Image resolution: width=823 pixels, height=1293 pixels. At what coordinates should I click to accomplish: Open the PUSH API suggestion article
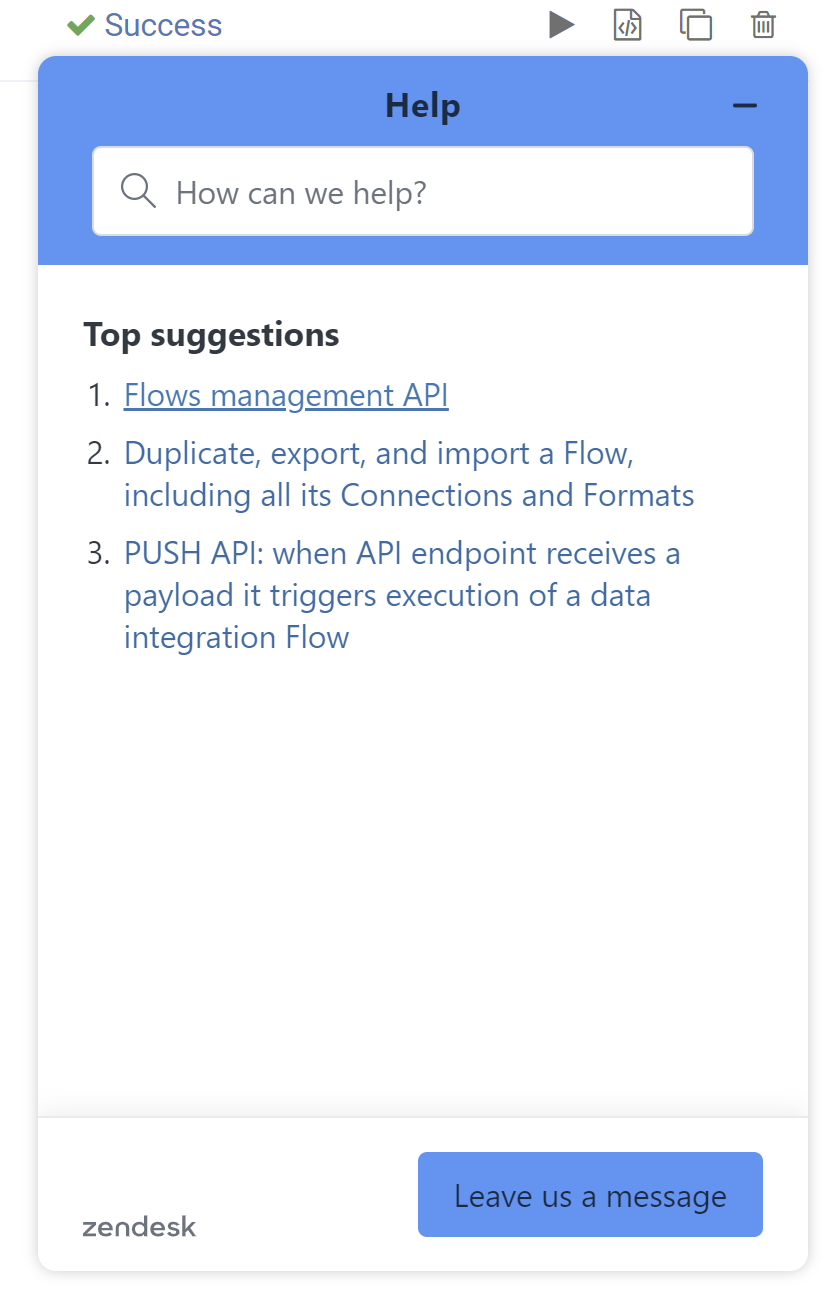402,594
